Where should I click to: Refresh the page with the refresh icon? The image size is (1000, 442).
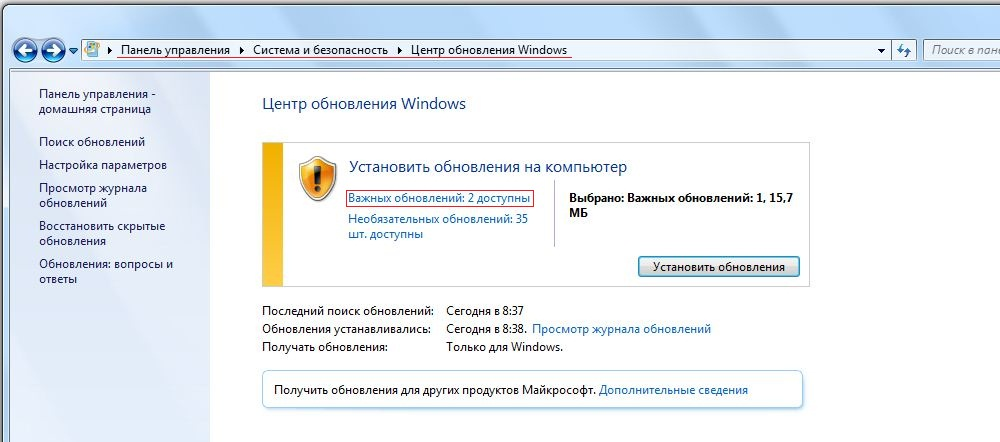(x=903, y=50)
